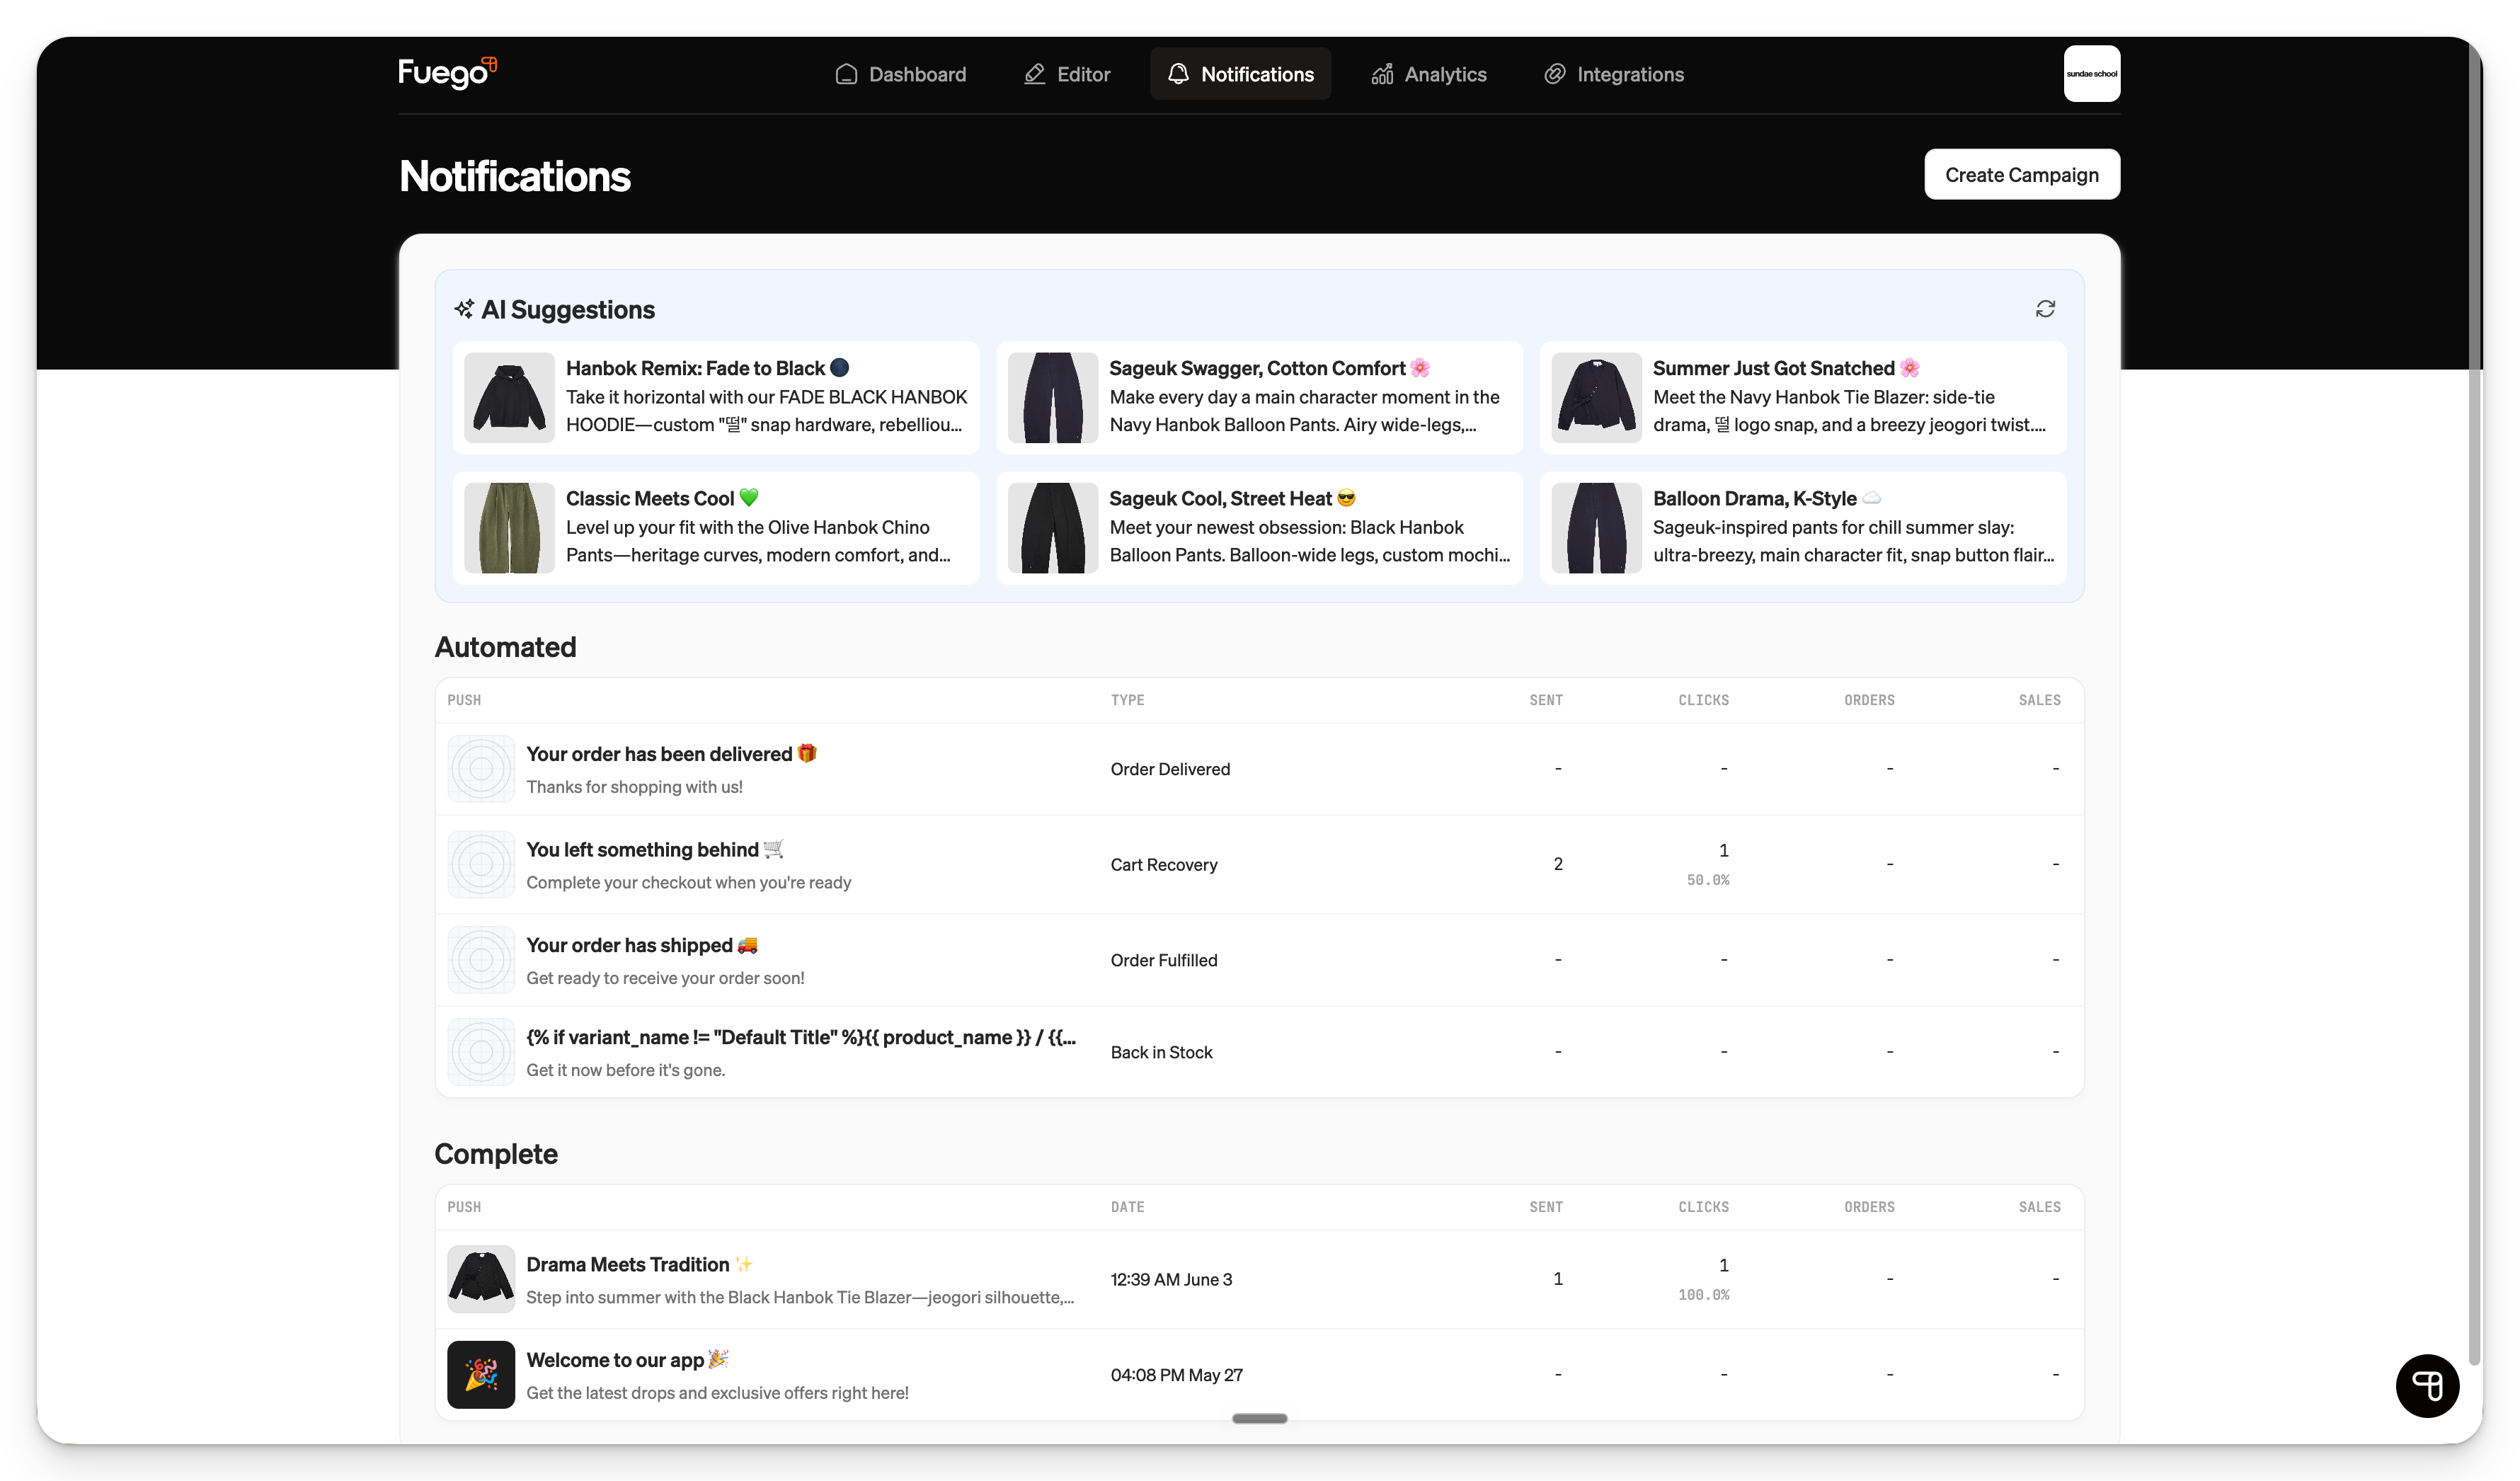Click the AI Suggestions sparkle icon
Image resolution: width=2520 pixels, height=1481 pixels.
464,309
